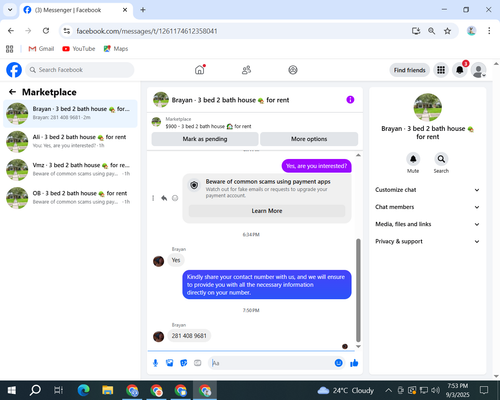The height and width of the screenshot is (400, 500).
Task: Click the address bar URL
Action: 147,31
